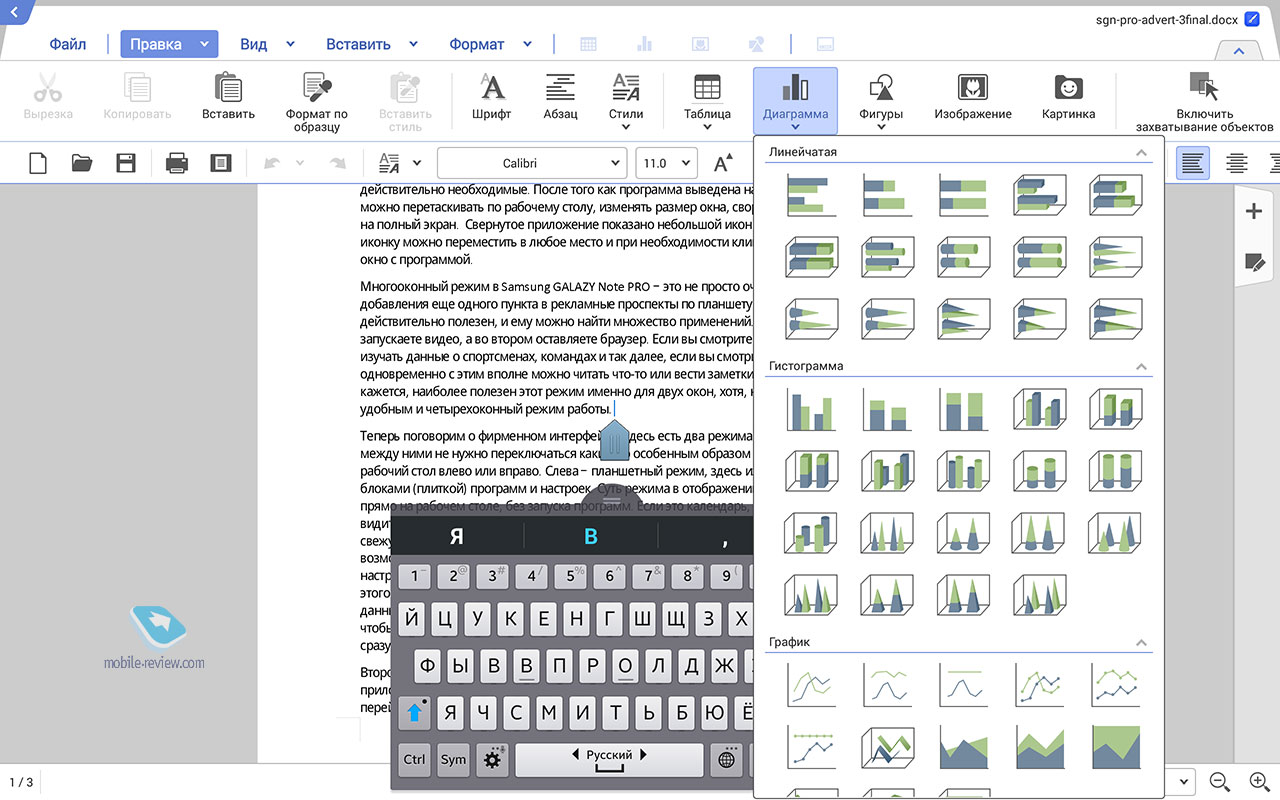Select the first Линейчатая clustered bar chart
Screen dimensions: 1280x800
tap(811, 195)
